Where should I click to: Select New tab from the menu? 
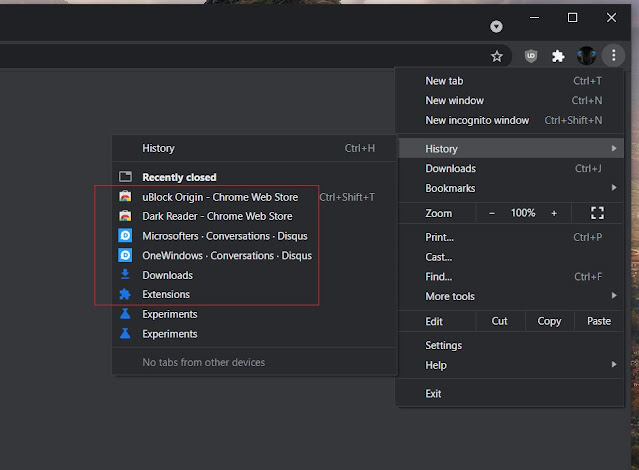point(509,81)
